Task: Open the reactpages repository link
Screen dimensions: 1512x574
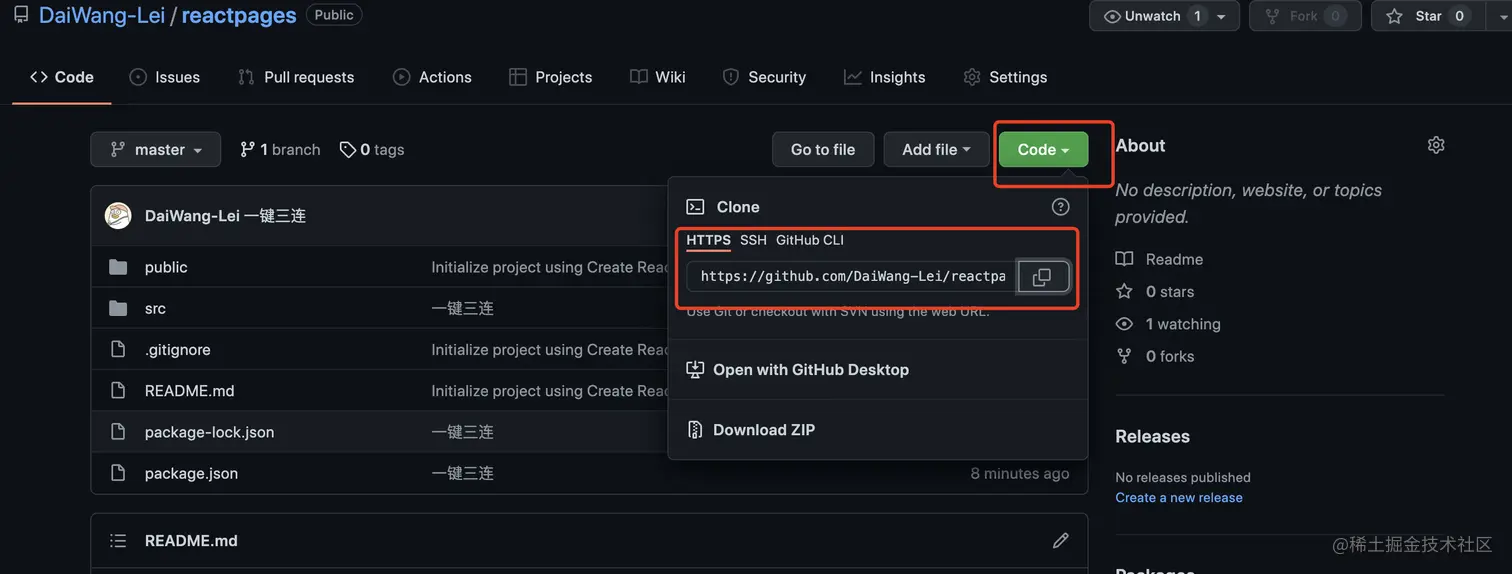Action: coord(239,15)
